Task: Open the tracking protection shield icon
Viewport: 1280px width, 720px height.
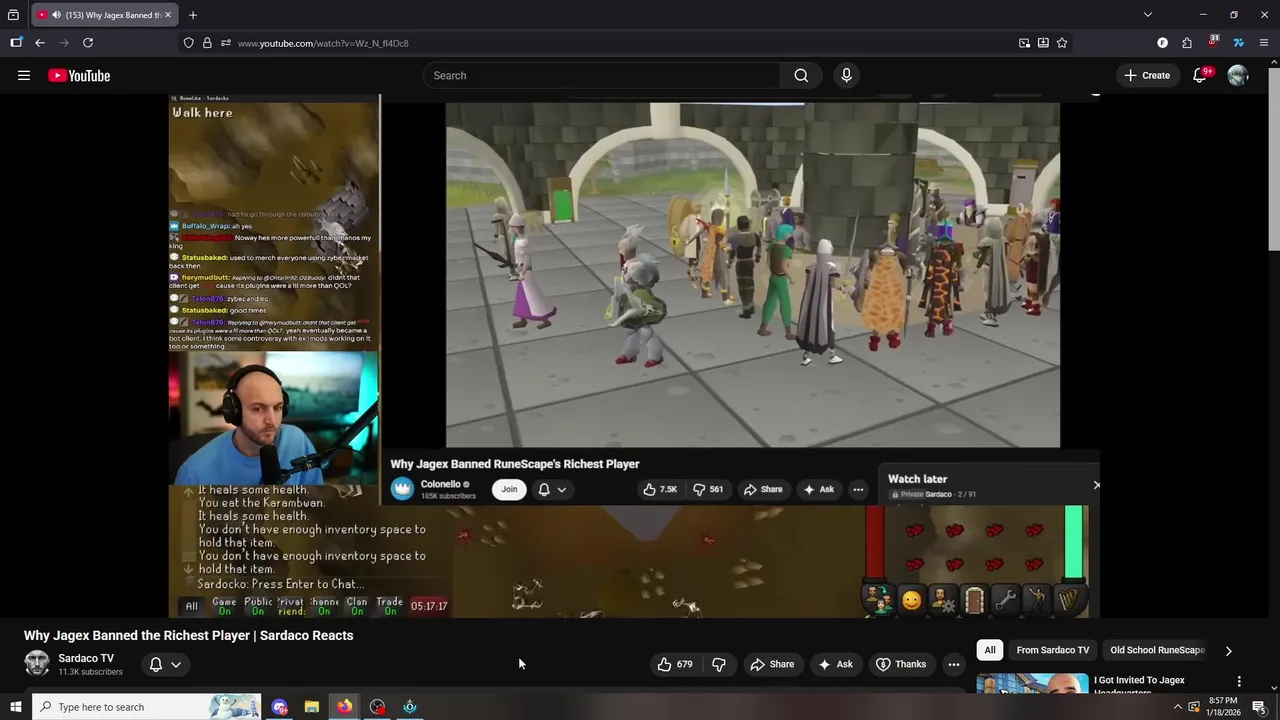Action: pyautogui.click(x=188, y=43)
